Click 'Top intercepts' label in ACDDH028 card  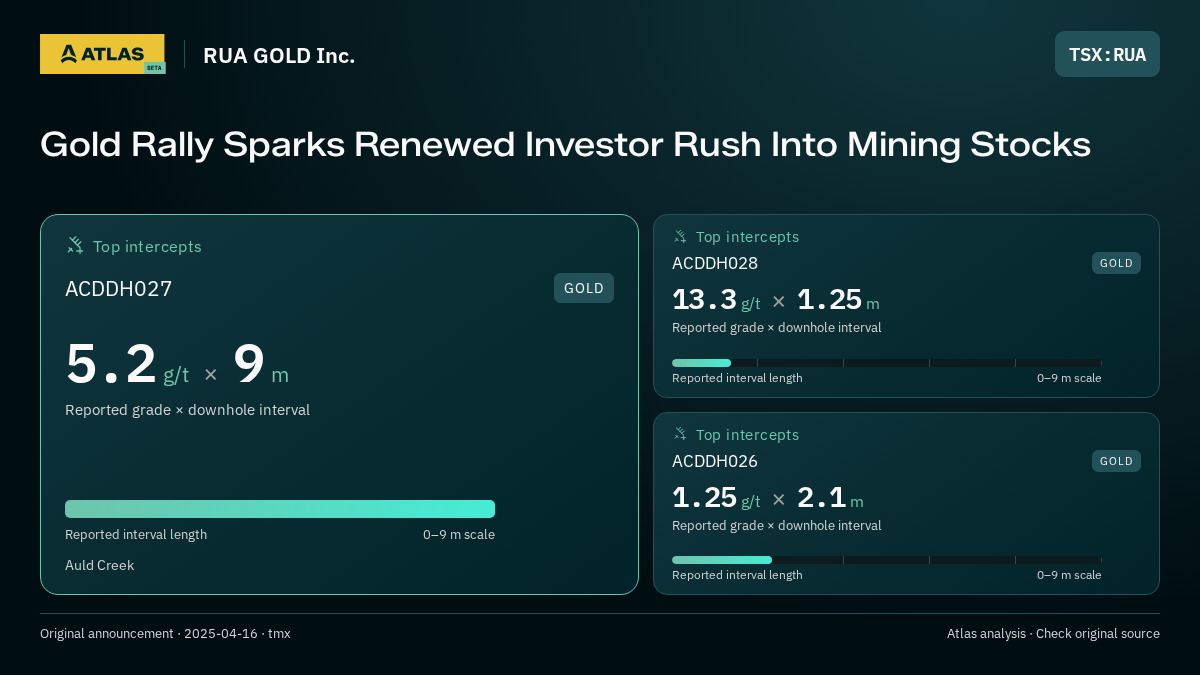[748, 237]
